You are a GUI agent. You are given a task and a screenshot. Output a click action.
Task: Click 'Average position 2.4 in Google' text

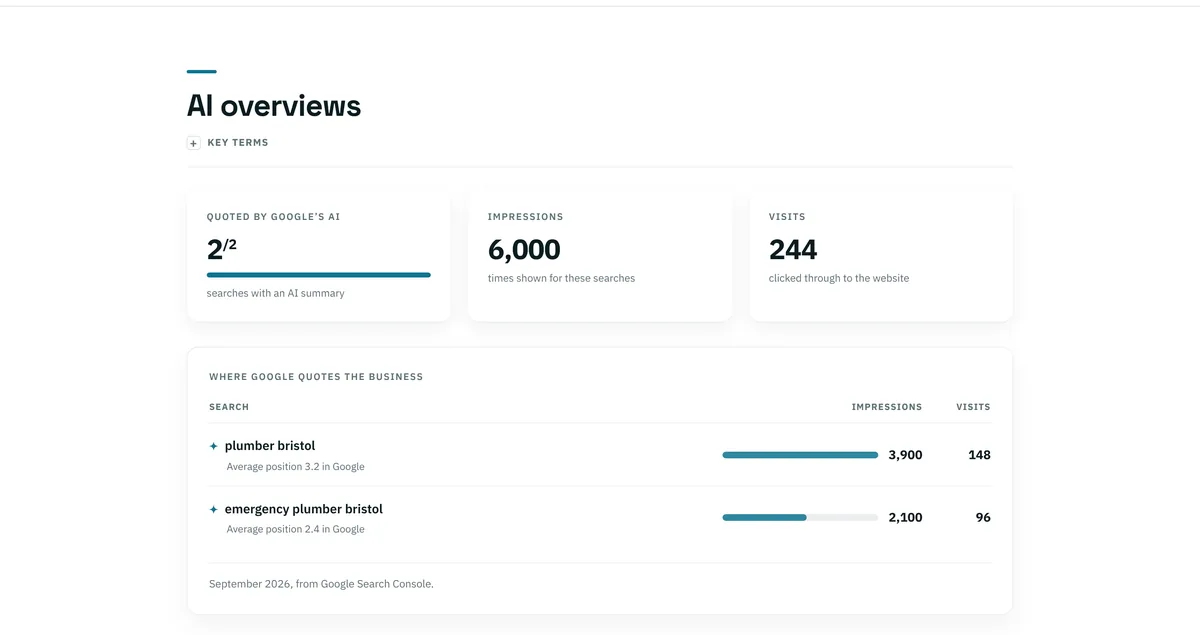coord(295,530)
